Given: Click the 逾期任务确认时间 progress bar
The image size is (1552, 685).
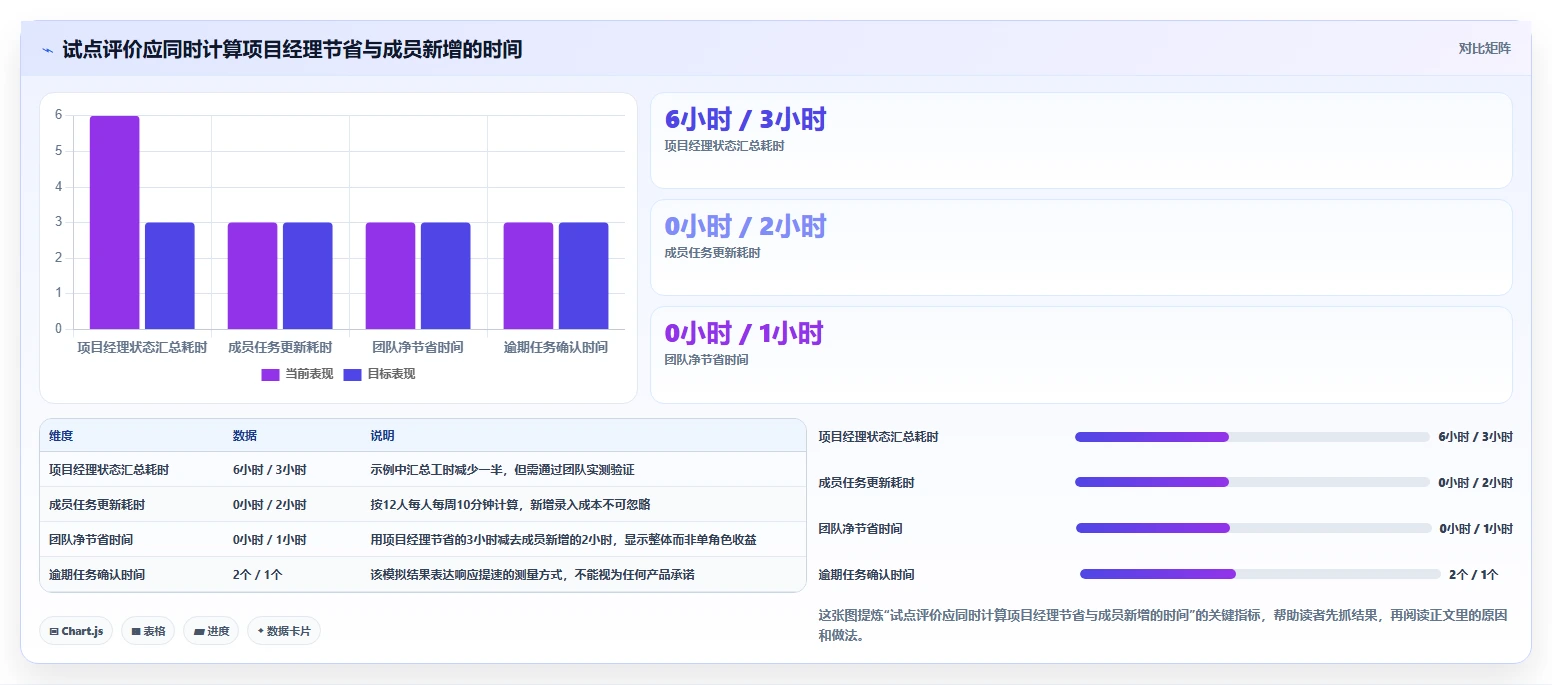Looking at the screenshot, I should (x=1260, y=574).
